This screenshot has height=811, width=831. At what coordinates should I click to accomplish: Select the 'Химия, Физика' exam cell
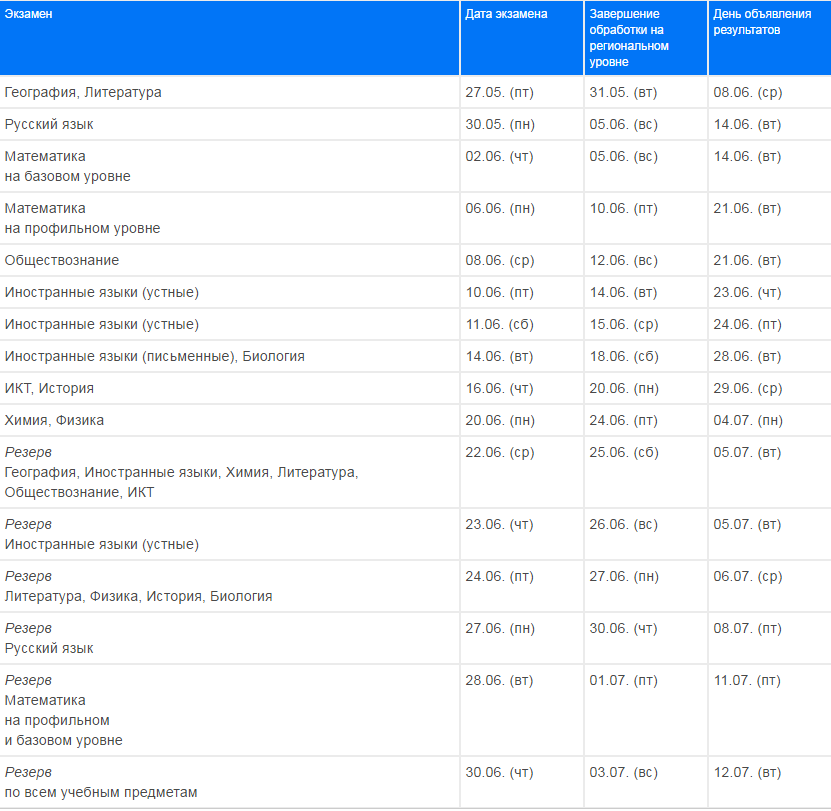(x=229, y=420)
